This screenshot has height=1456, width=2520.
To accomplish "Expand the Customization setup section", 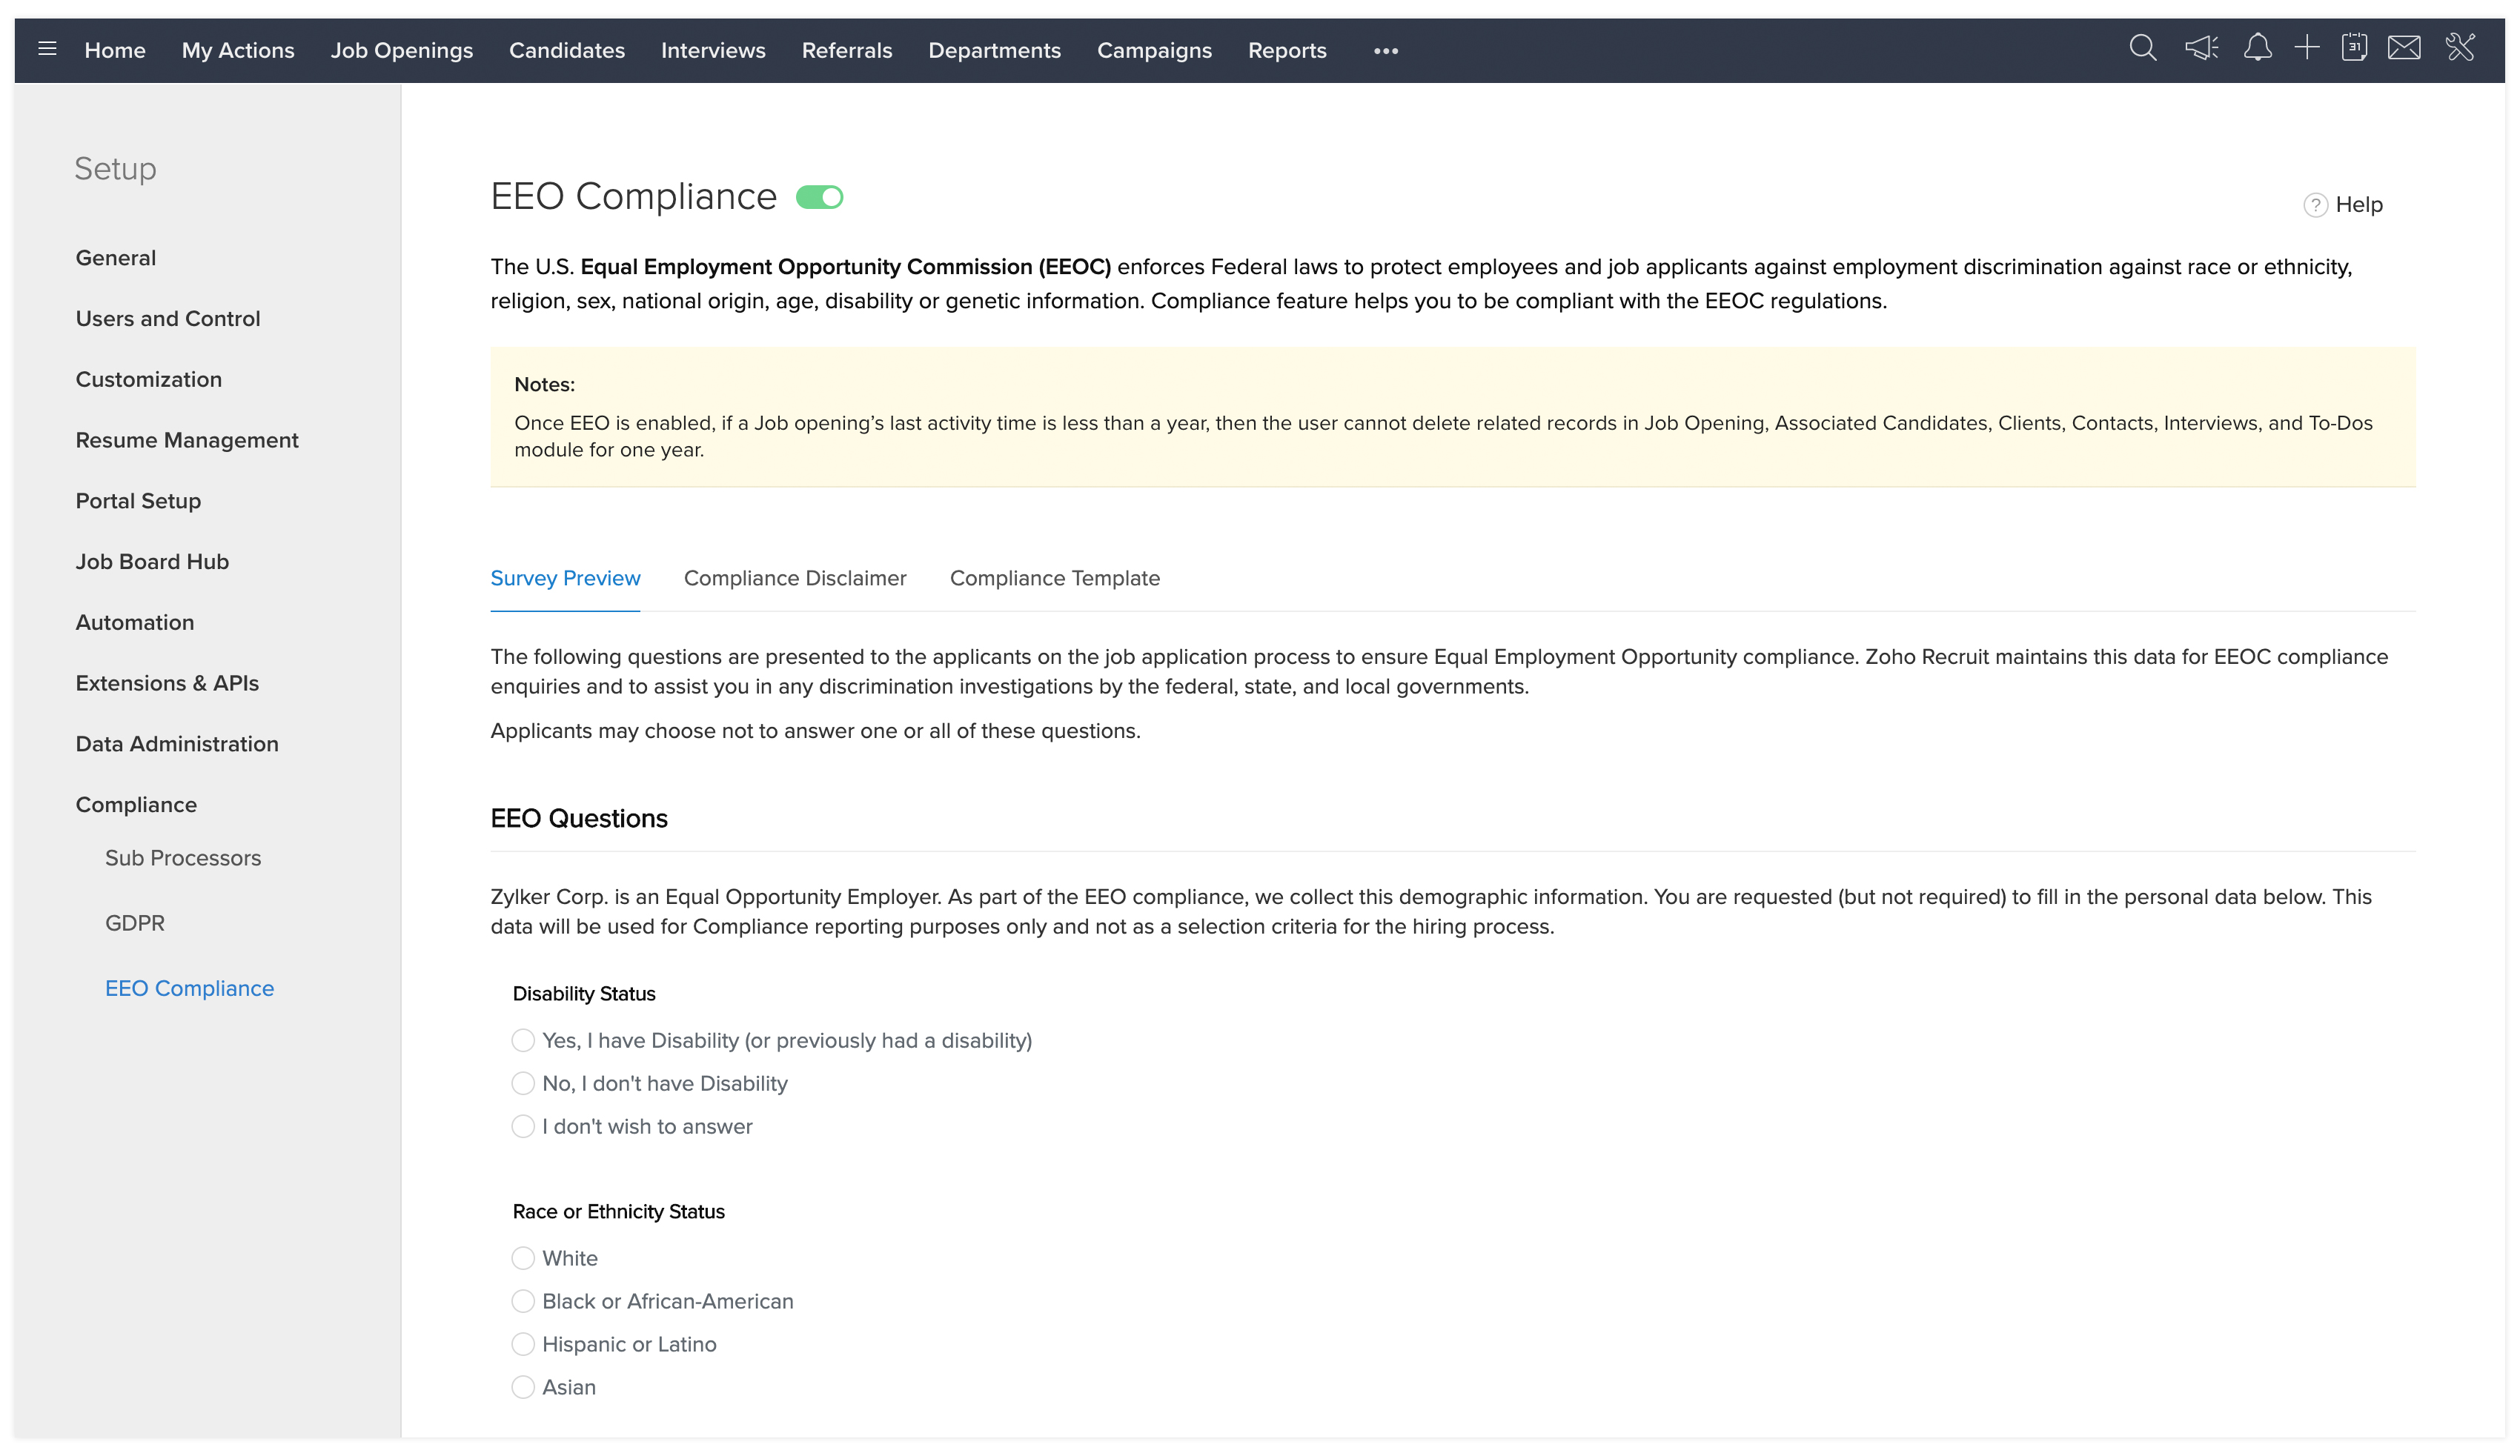I will click(149, 380).
